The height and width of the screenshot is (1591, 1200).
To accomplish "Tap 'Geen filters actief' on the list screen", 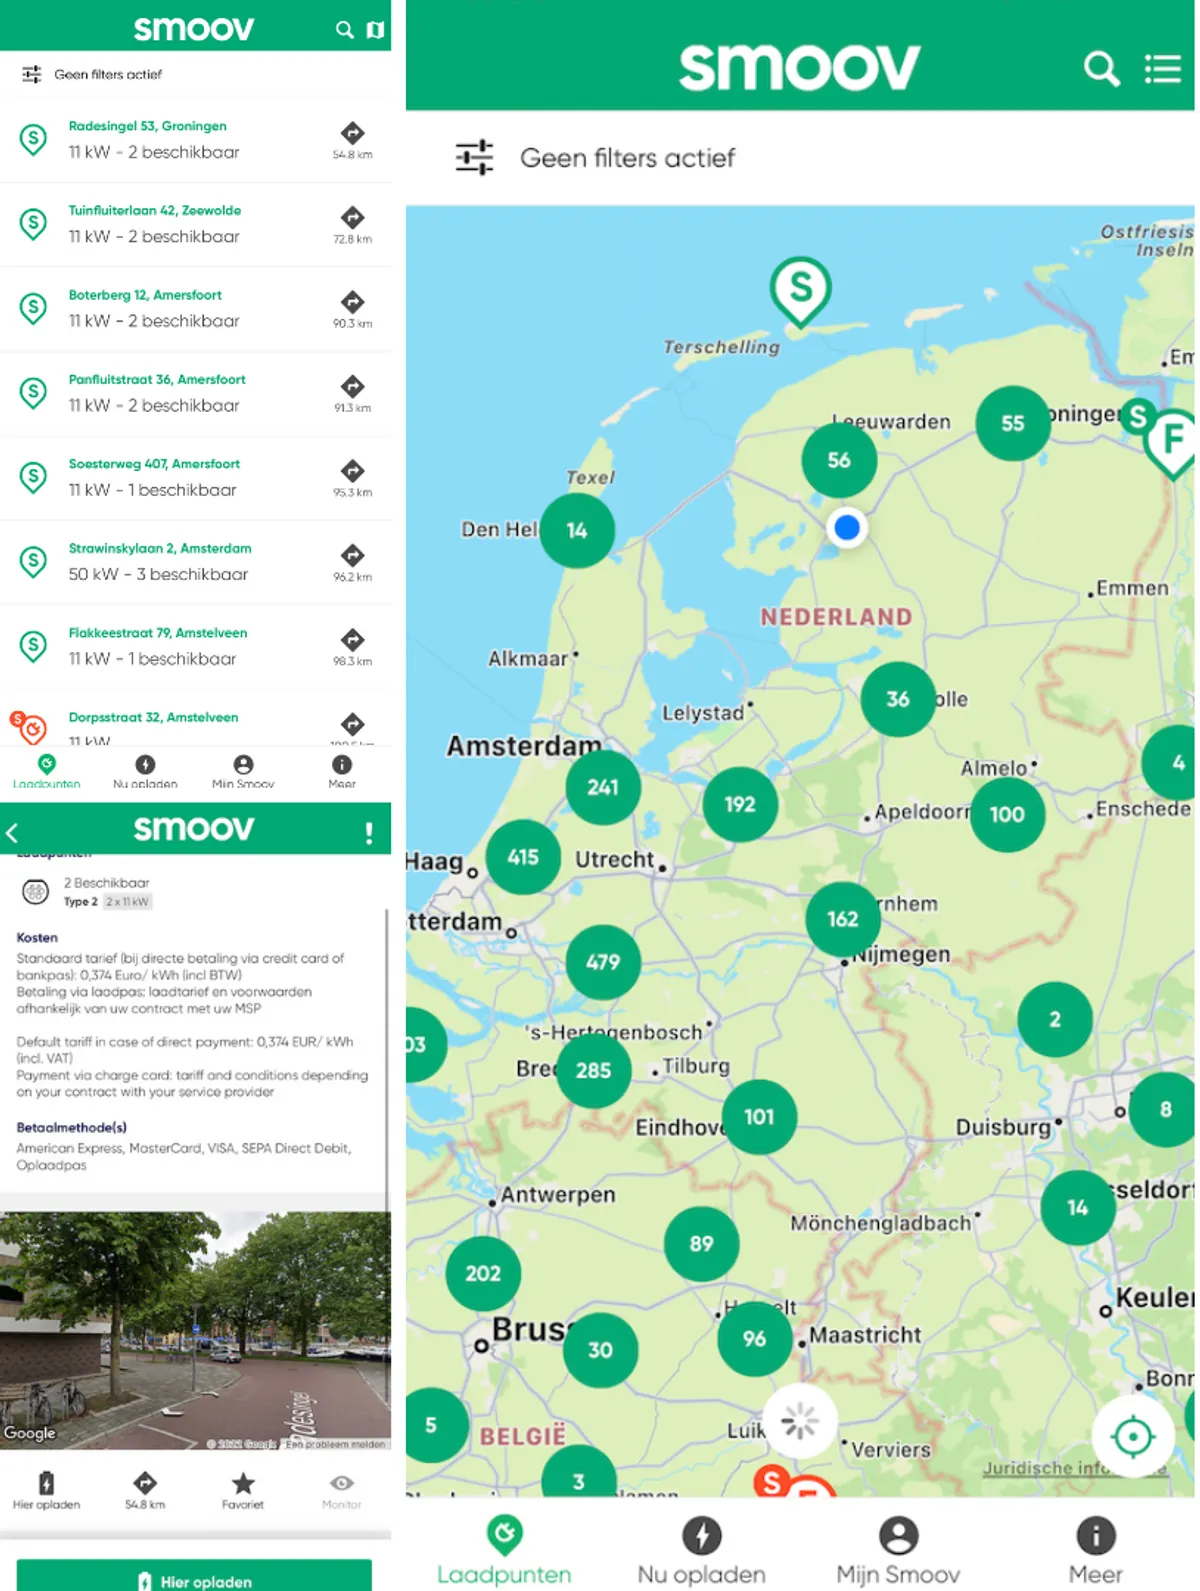I will (108, 74).
